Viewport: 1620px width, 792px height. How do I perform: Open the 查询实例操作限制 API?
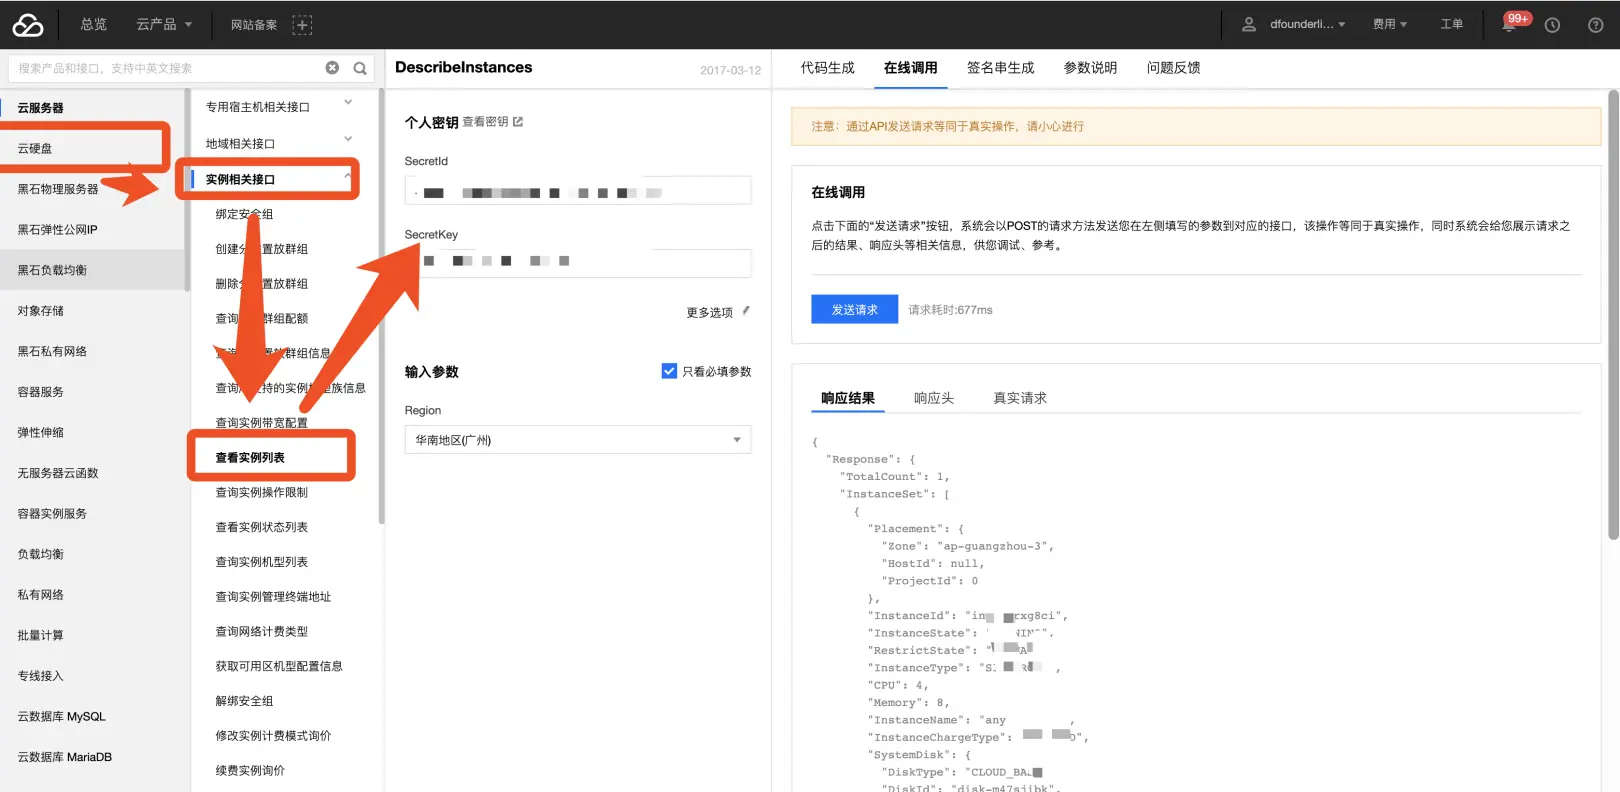click(x=262, y=492)
